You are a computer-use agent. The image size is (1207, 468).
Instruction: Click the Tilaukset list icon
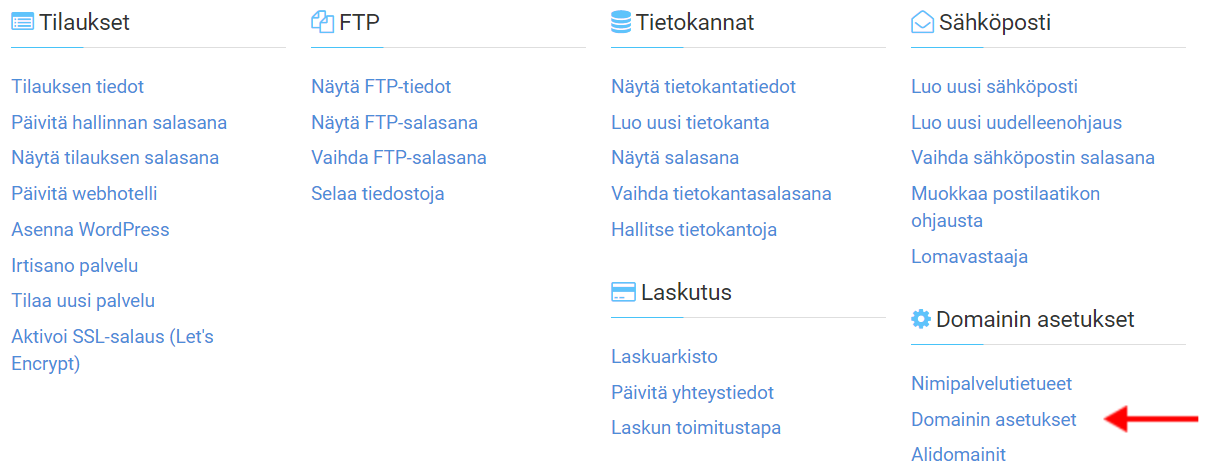click(x=22, y=22)
